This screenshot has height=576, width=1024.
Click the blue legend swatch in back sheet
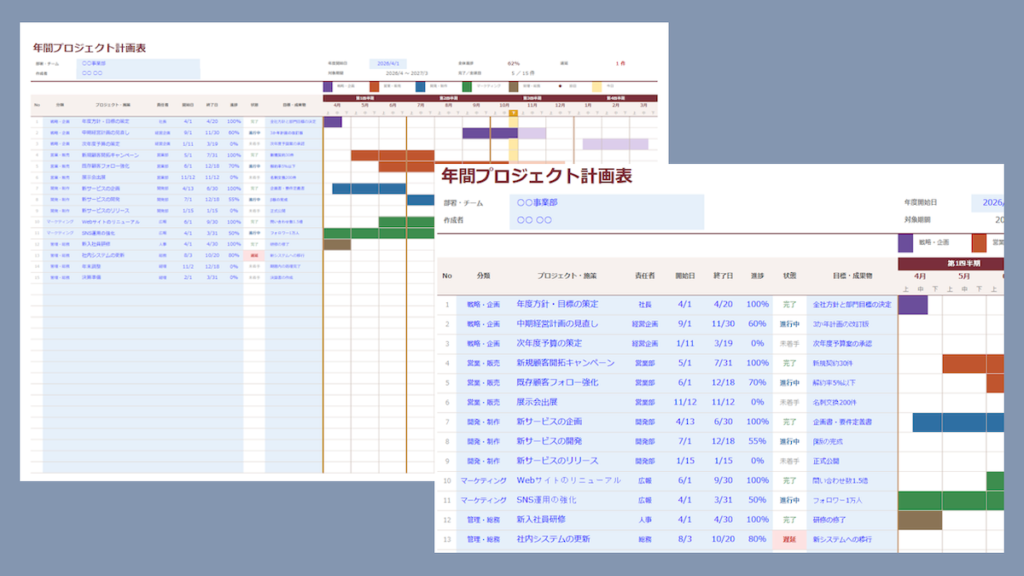pyautogui.click(x=420, y=86)
